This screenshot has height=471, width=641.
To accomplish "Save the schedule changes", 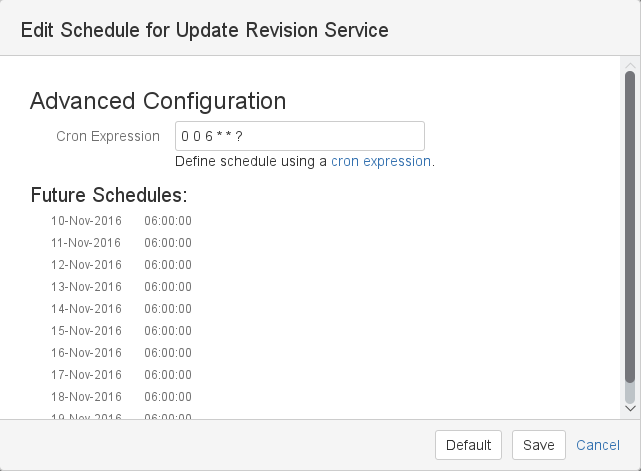I will (x=539, y=445).
